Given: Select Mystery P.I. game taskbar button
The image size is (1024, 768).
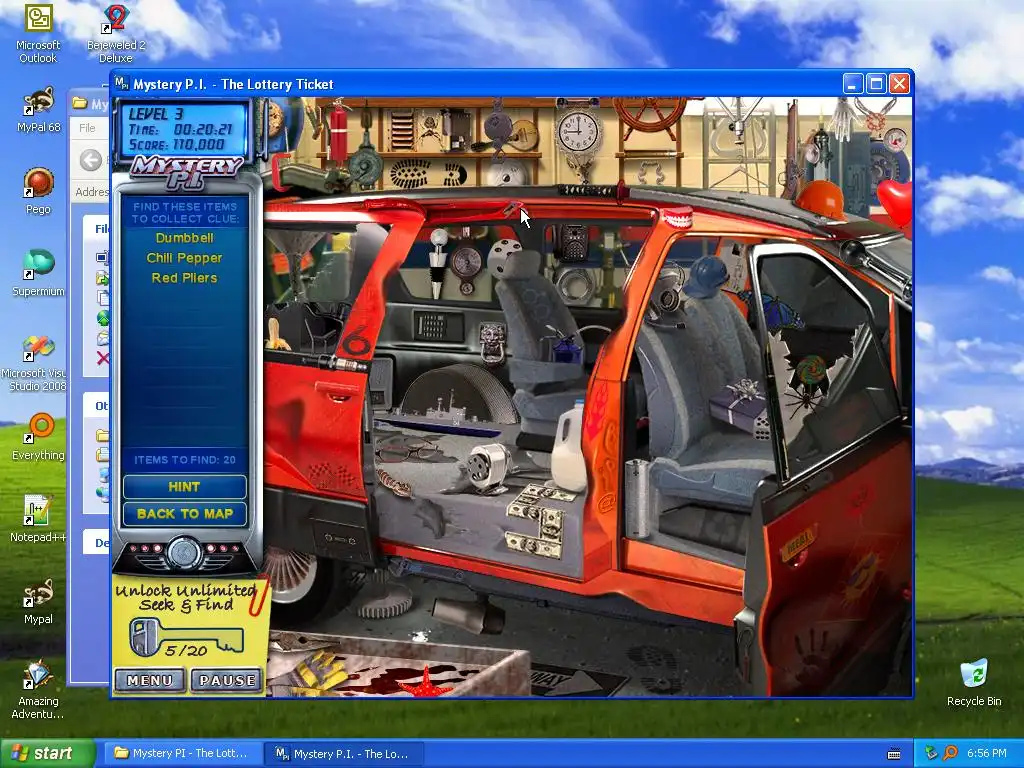Looking at the screenshot, I should (342, 754).
